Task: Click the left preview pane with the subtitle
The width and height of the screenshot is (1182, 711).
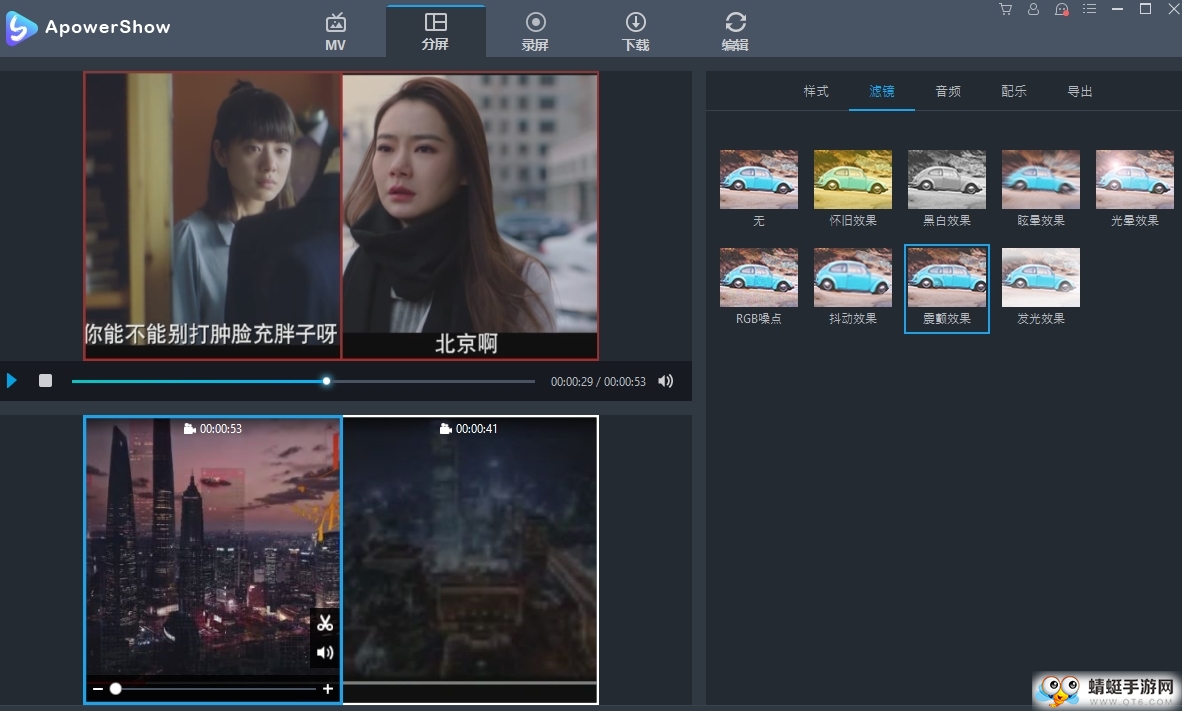Action: pyautogui.click(x=213, y=215)
